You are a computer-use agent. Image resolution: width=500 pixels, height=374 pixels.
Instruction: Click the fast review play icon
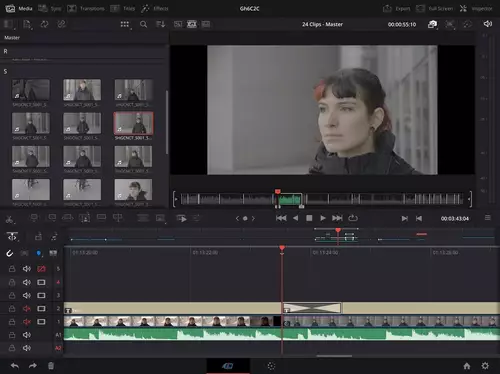[x=182, y=218]
